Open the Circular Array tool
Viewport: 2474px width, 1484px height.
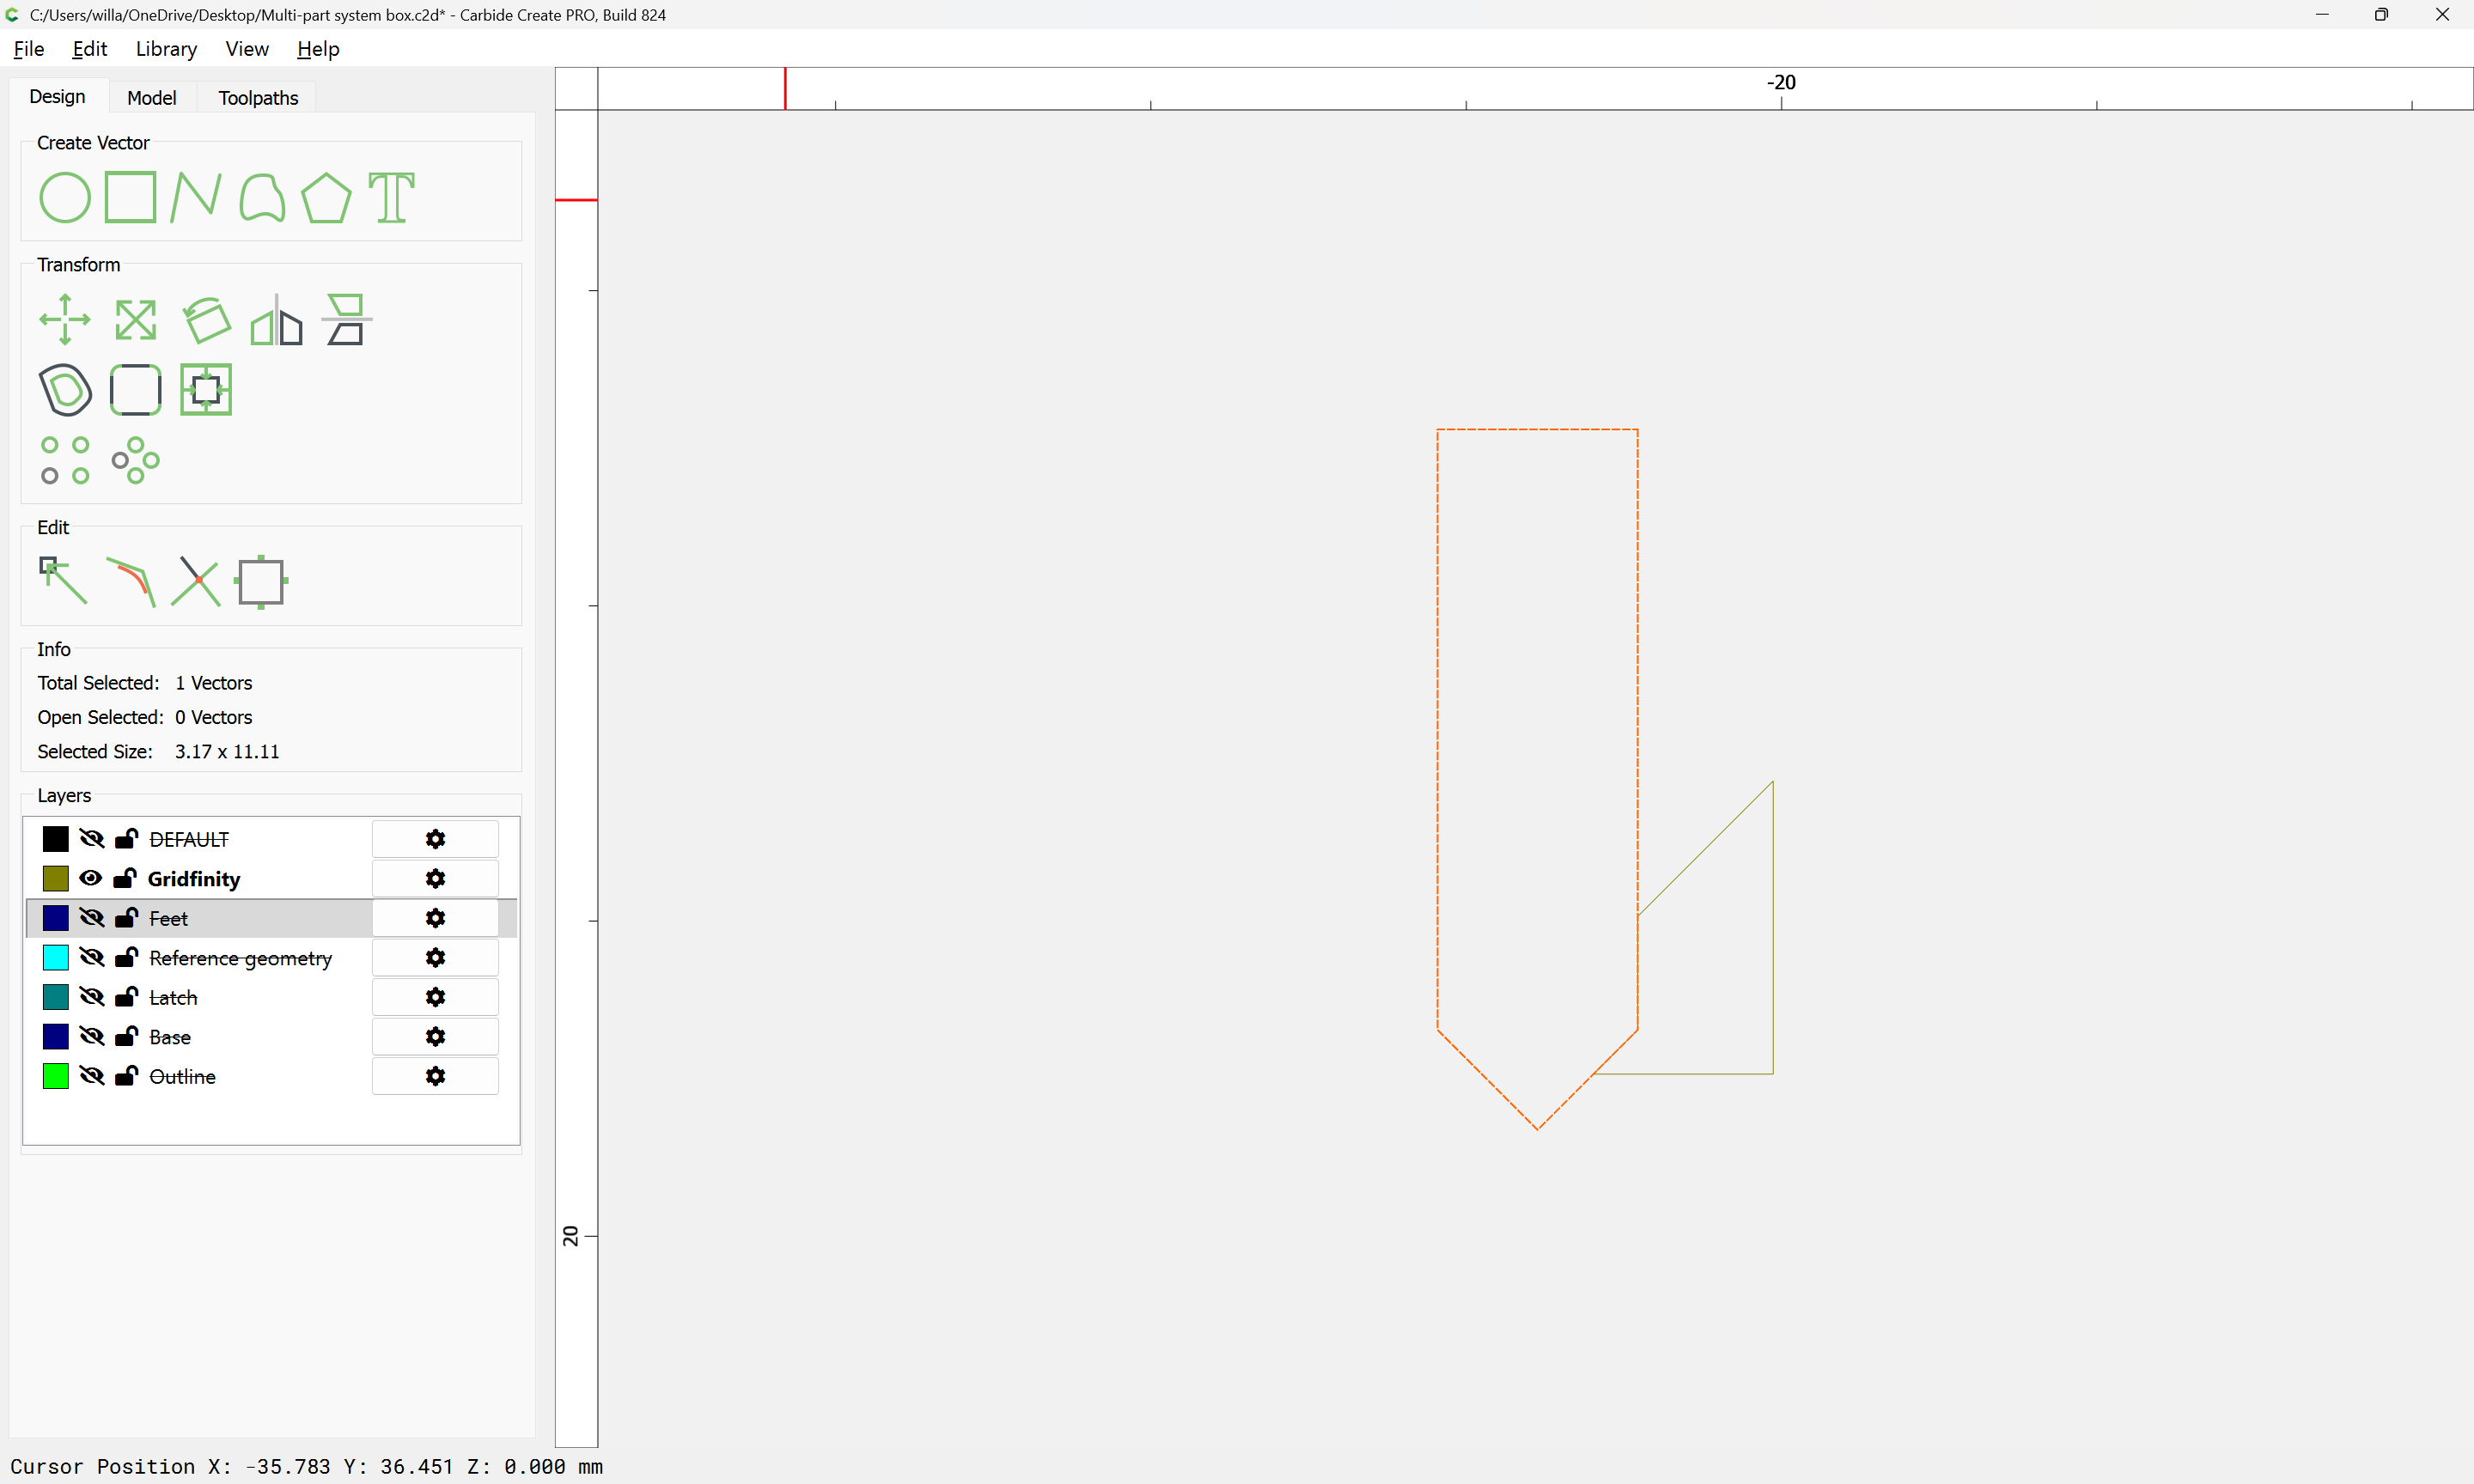click(x=135, y=460)
